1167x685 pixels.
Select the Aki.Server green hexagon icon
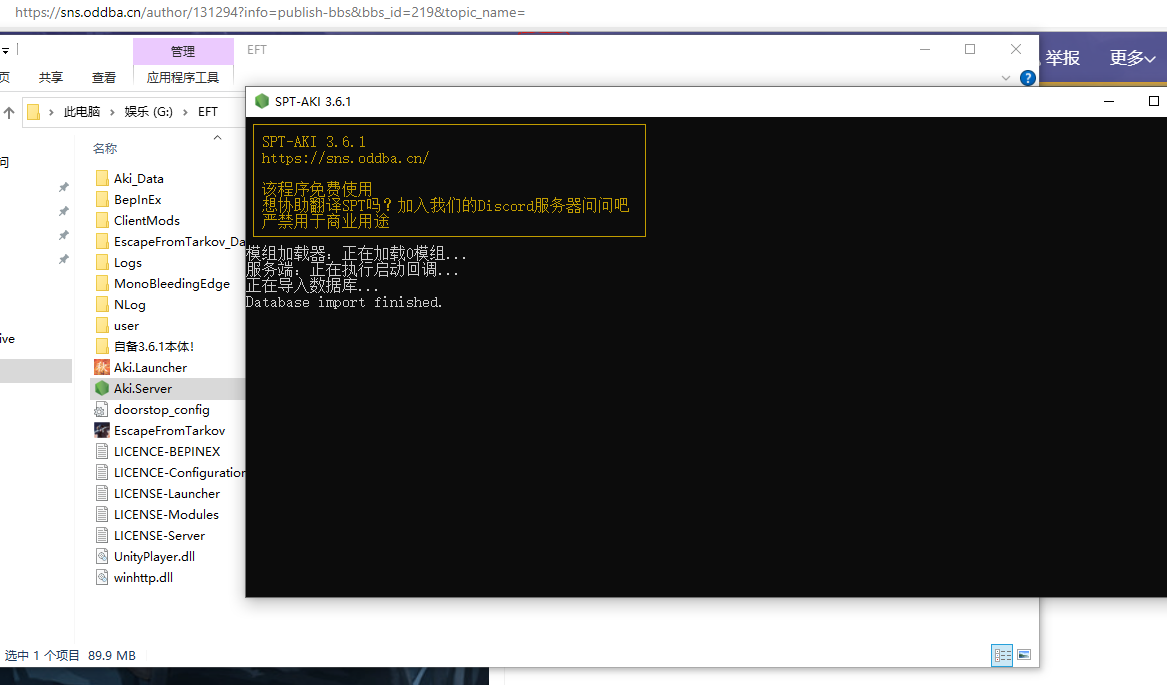[101, 388]
